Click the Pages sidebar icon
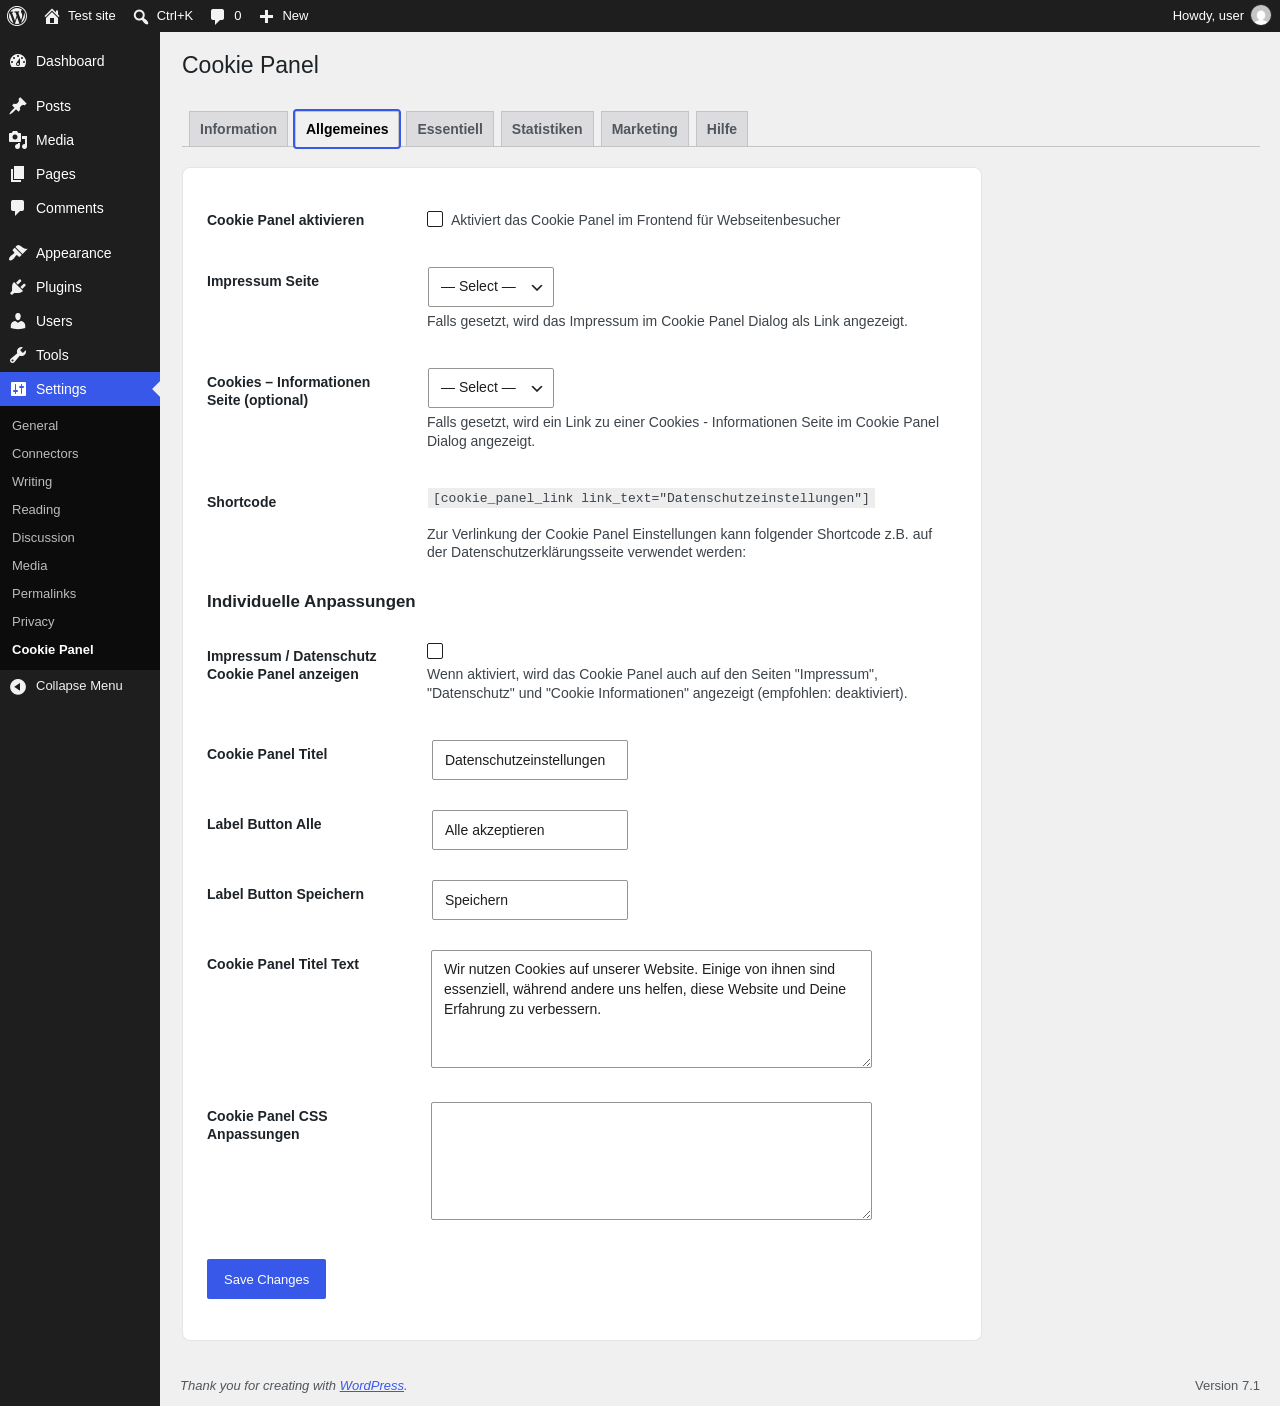This screenshot has height=1406, width=1280. pos(18,174)
